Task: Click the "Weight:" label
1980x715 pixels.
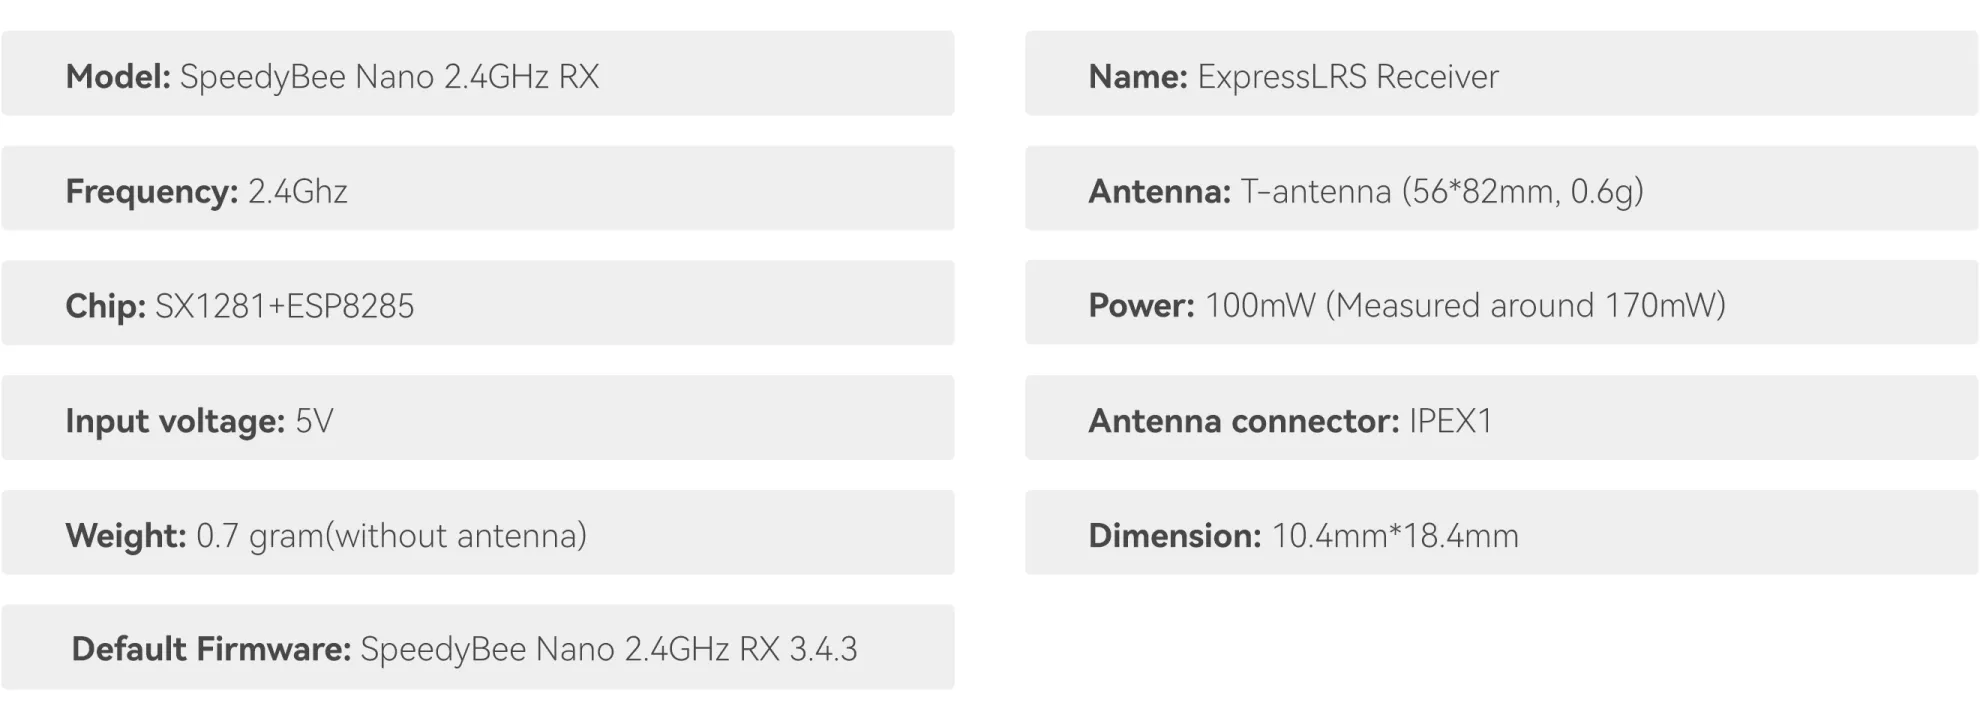Action: (x=125, y=536)
